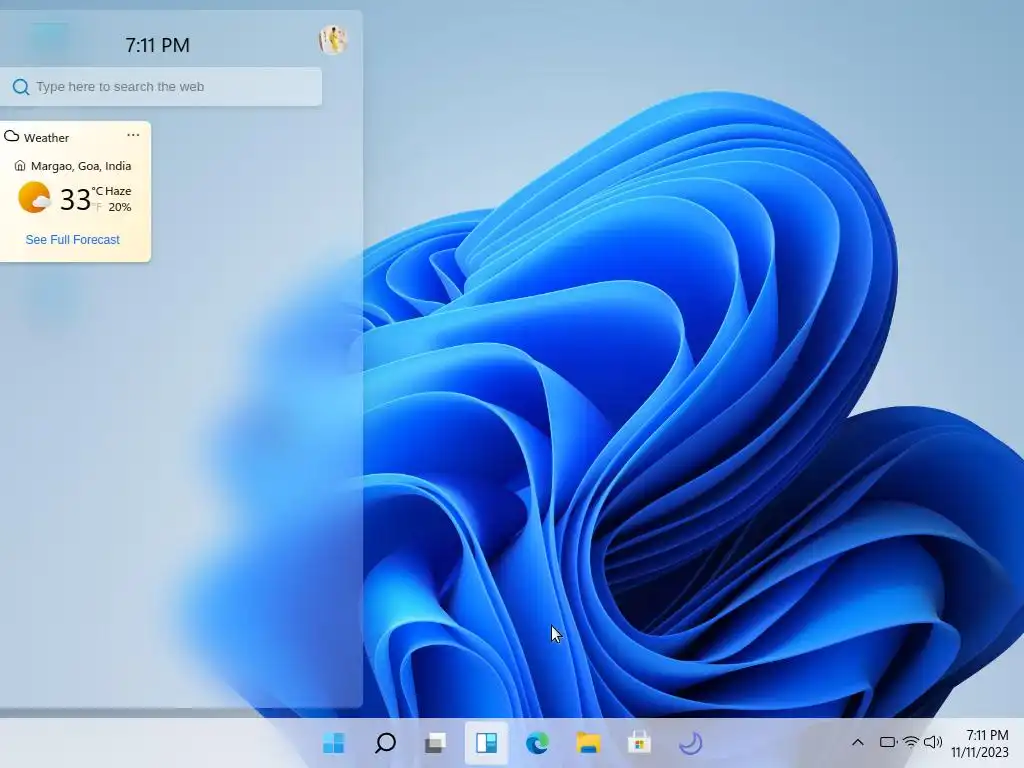This screenshot has width=1024, height=768.
Task: Open the clock showing 11/11/2023
Action: [x=980, y=743]
